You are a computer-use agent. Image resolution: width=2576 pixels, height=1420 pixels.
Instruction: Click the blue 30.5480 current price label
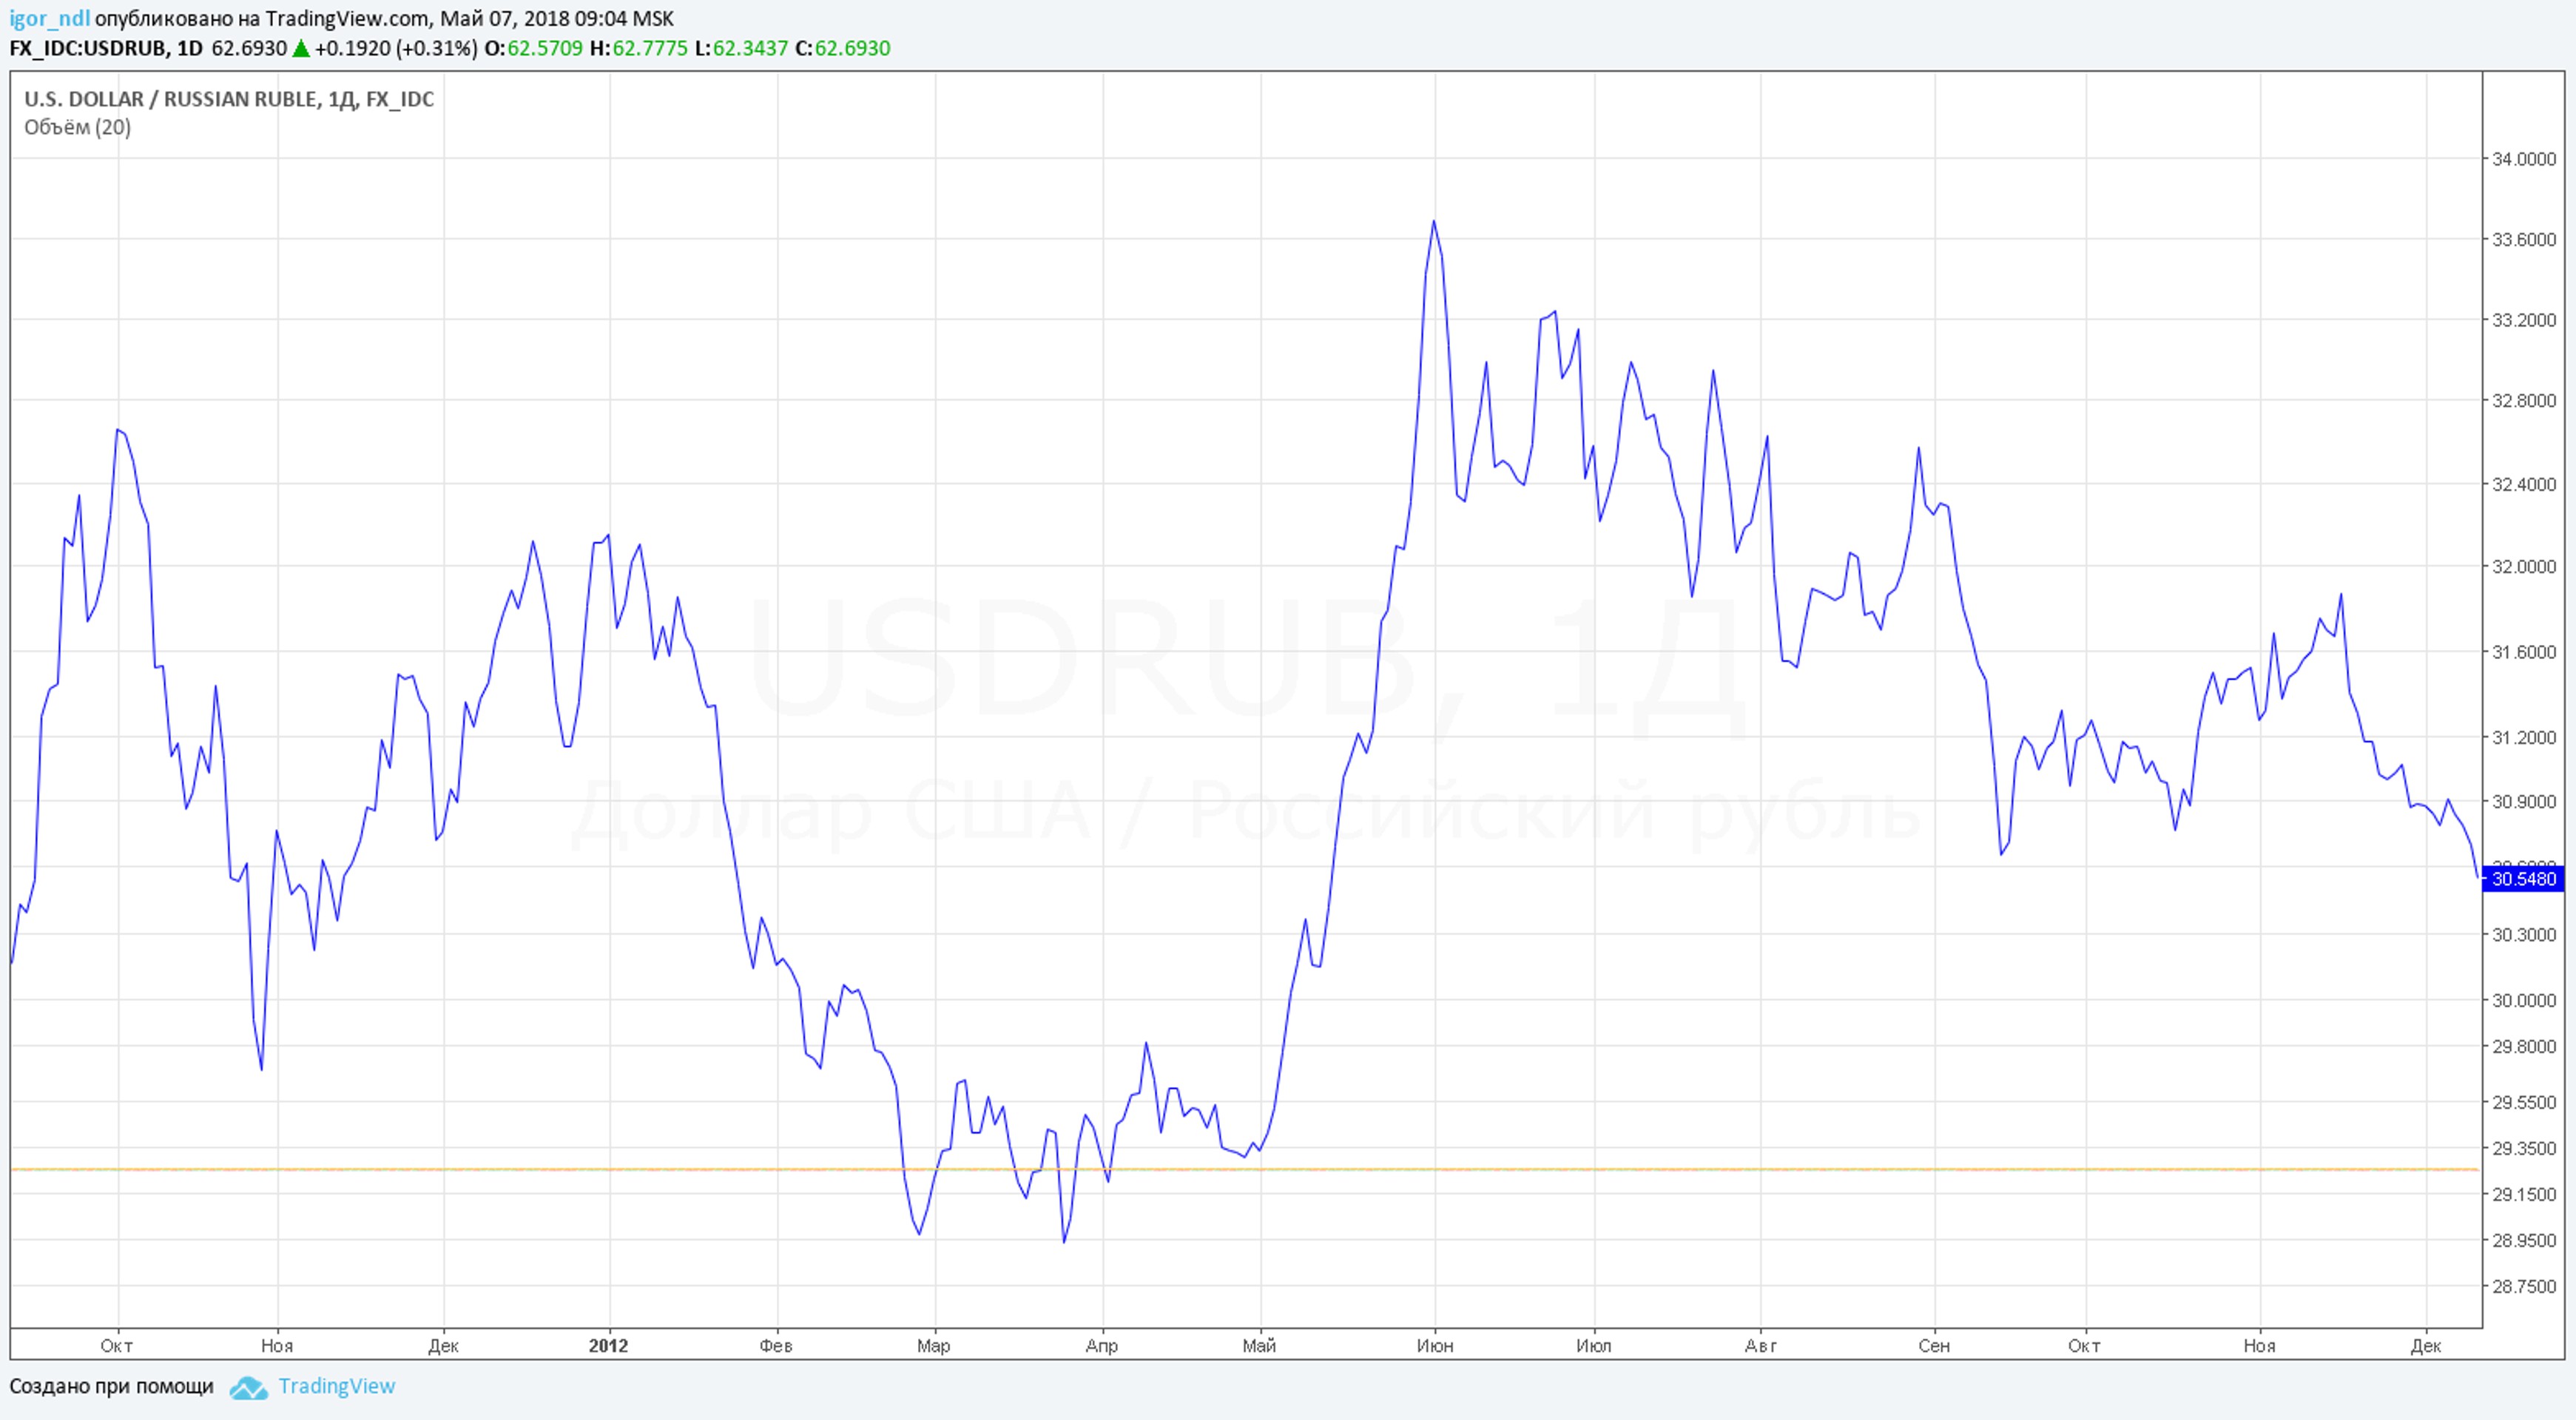pos(2523,879)
